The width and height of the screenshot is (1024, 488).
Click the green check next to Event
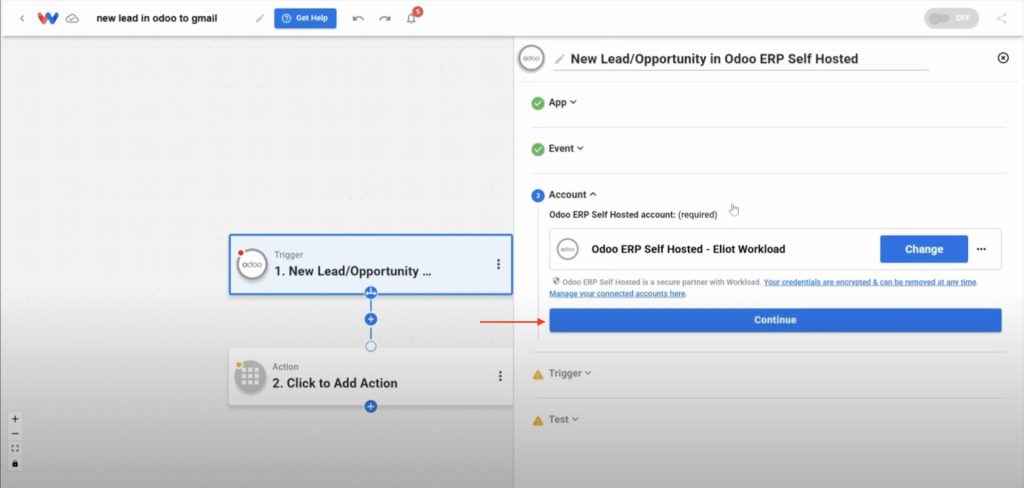(537, 150)
